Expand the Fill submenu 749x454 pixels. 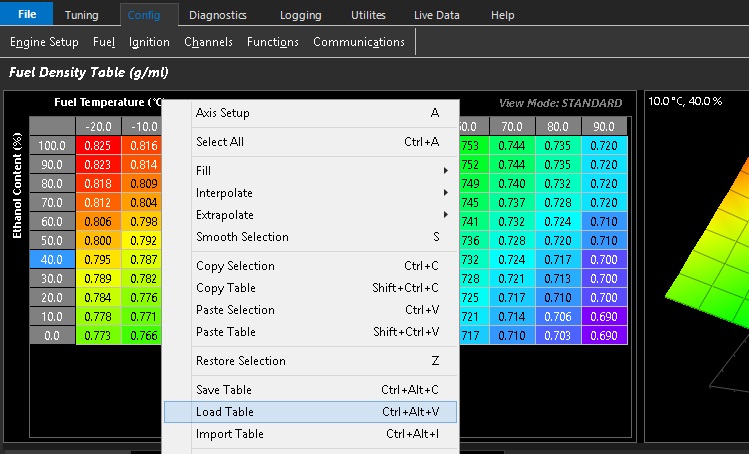coord(310,171)
